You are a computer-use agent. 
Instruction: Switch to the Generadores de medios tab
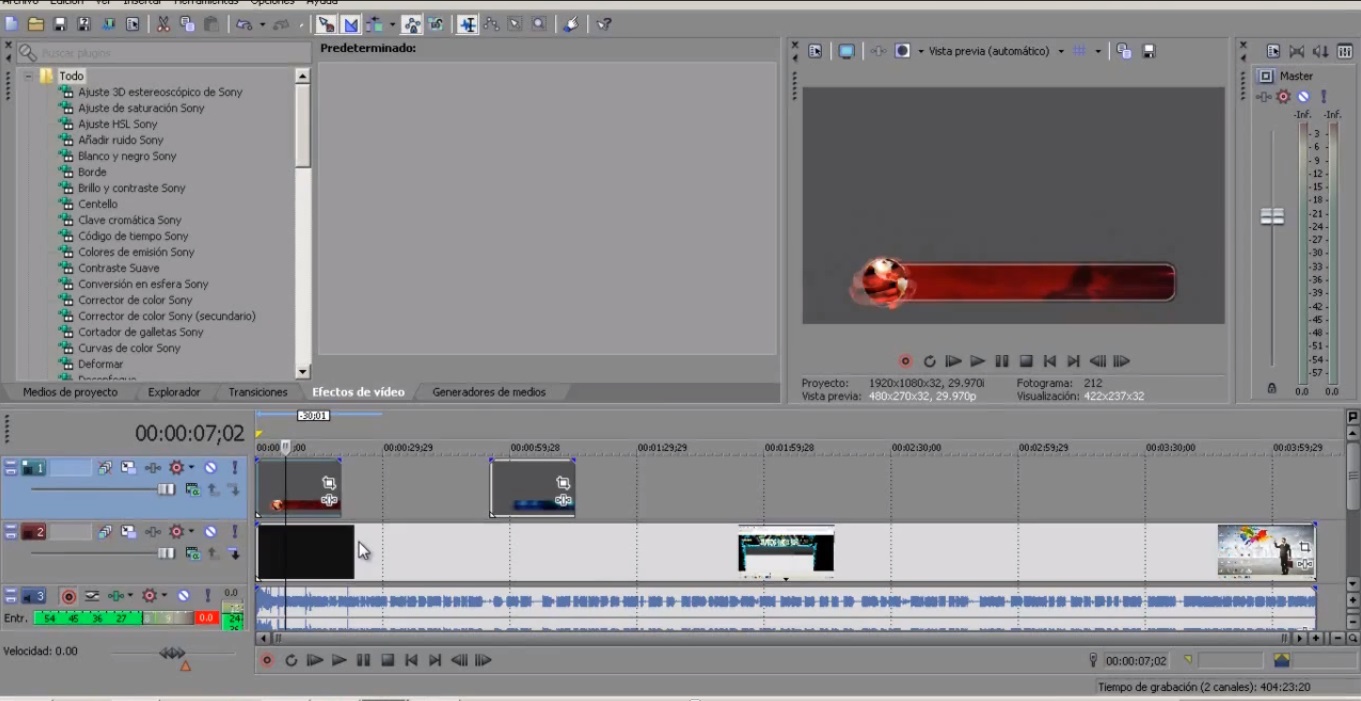click(489, 392)
